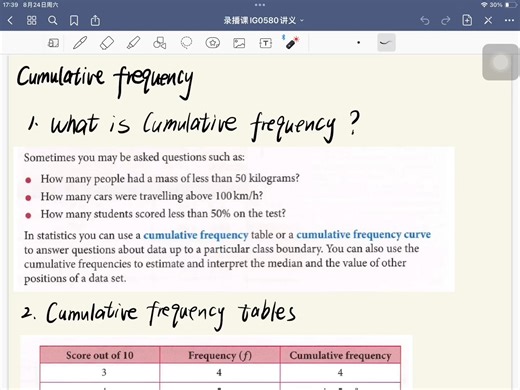Open the thumbnail grid view

(x=31, y=21)
